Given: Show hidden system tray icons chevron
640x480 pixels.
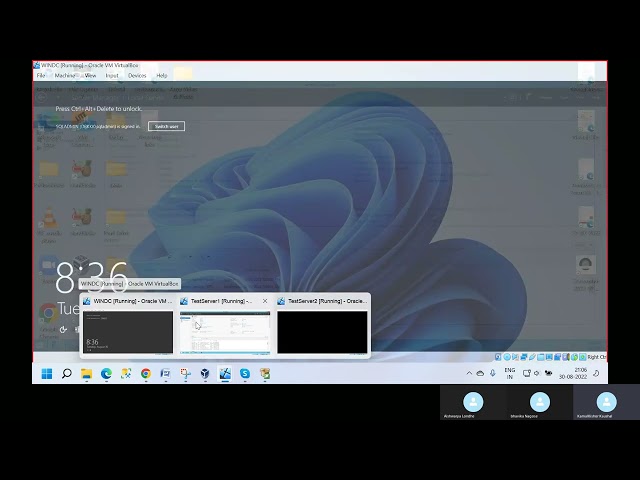Looking at the screenshot, I should coord(469,373).
